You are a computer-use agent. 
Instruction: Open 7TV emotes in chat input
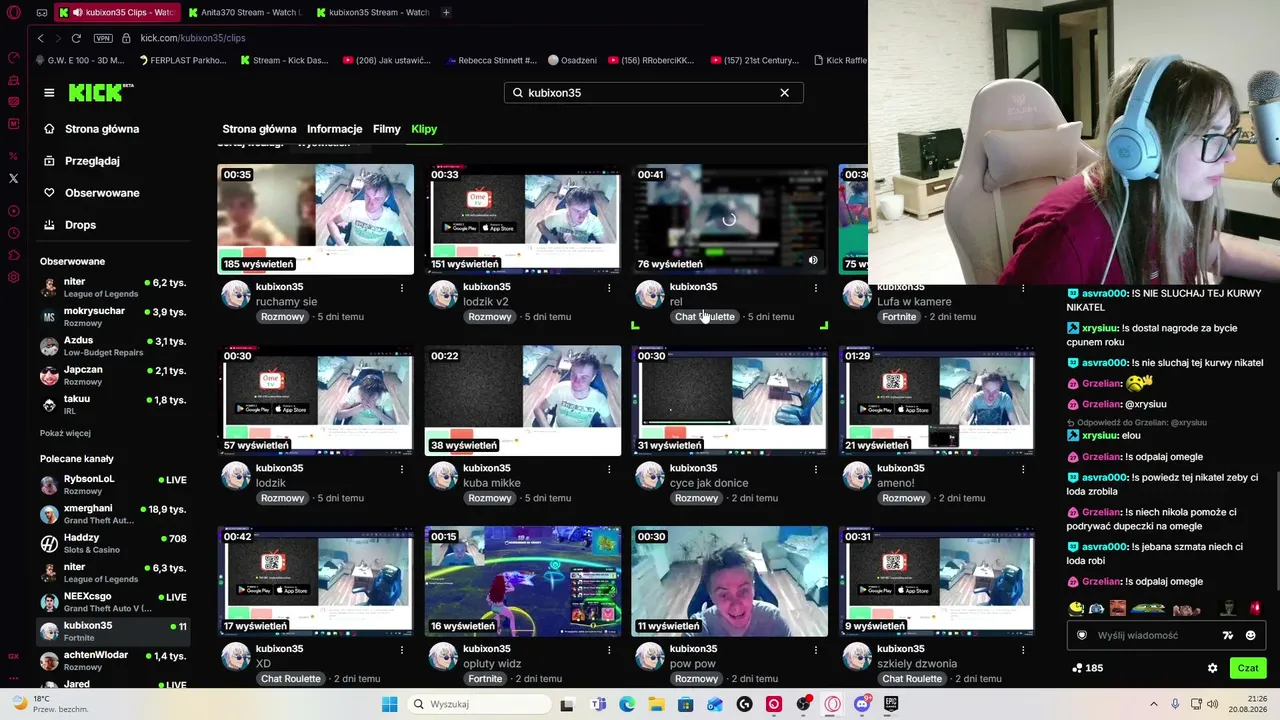tap(1228, 635)
